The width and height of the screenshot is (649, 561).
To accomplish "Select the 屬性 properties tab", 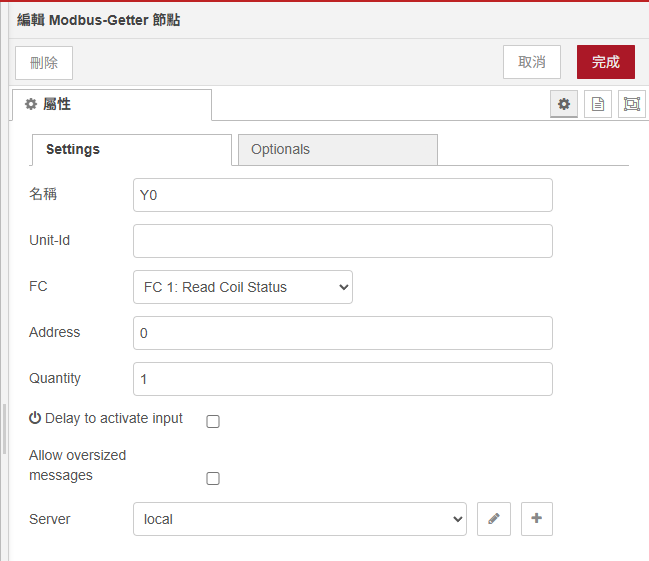I will tap(112, 105).
